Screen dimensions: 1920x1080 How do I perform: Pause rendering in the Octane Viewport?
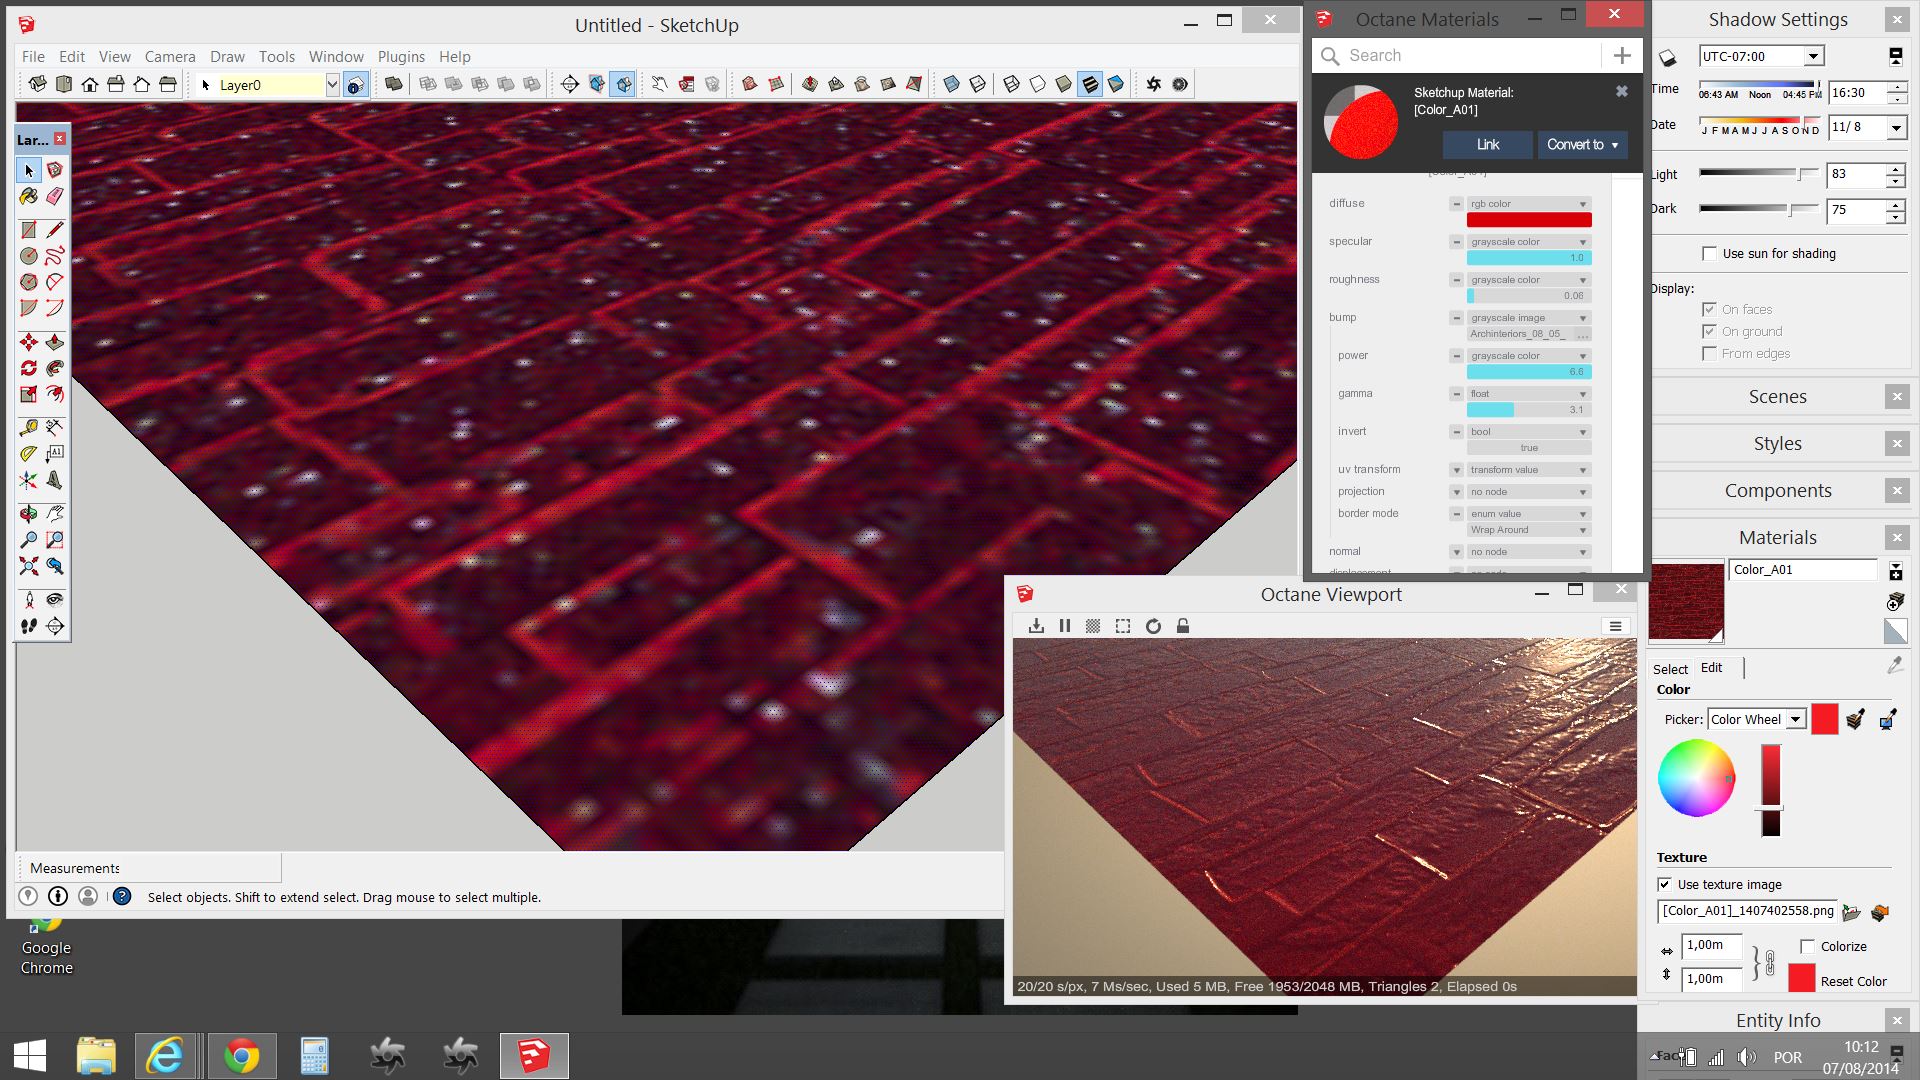[1065, 626]
